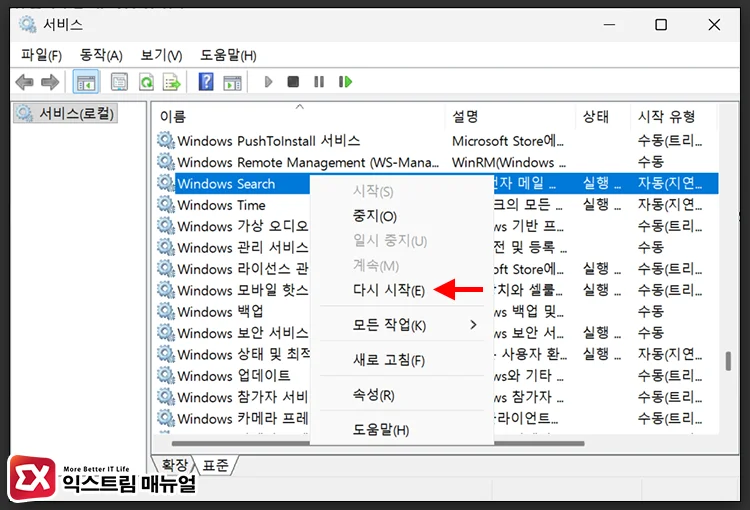The height and width of the screenshot is (510, 750).
Task: Click the horizontal scrollbar thumb
Action: coord(378,443)
